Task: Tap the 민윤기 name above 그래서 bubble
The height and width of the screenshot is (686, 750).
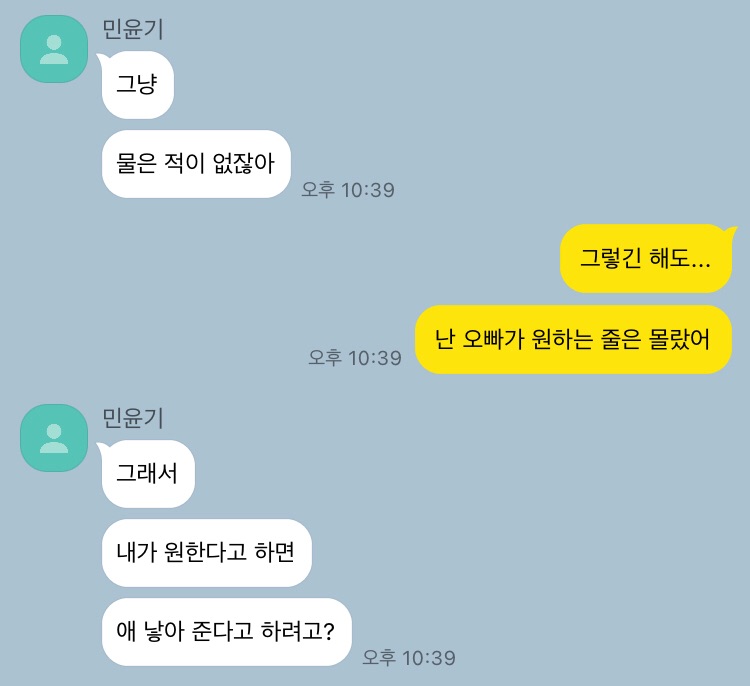Action: click(x=133, y=418)
